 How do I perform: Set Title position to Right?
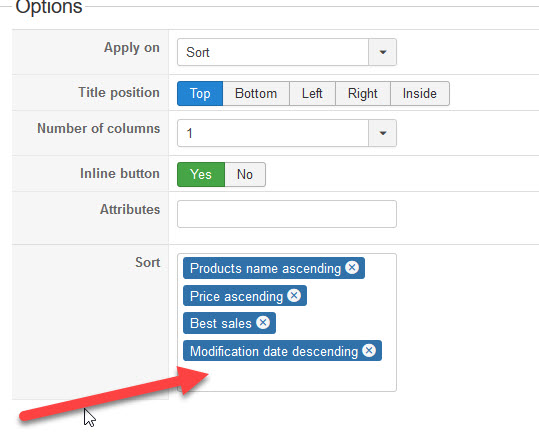point(363,94)
